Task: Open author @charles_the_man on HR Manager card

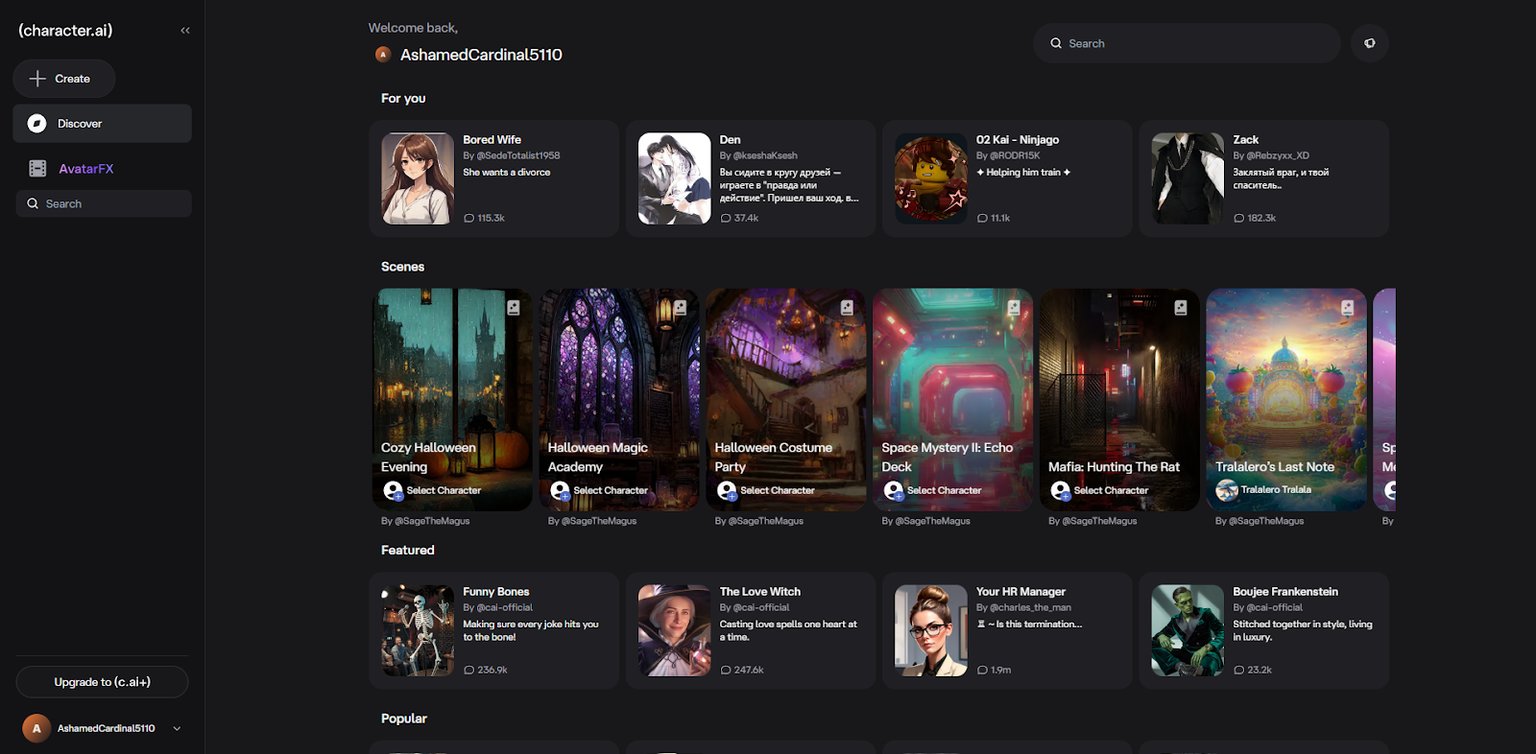Action: (1029, 608)
